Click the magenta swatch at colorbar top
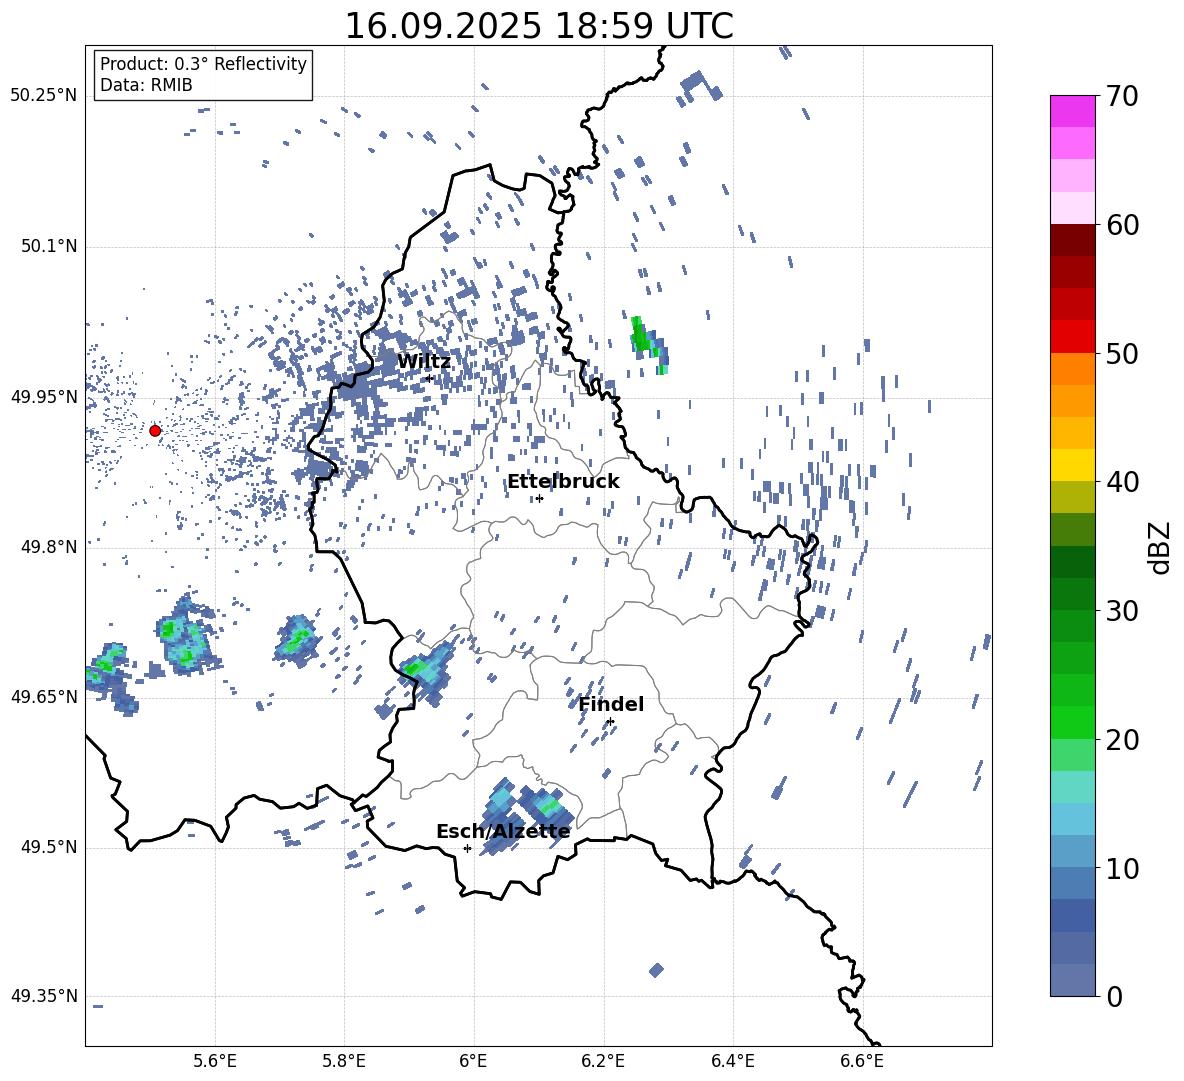The height and width of the screenshot is (1081, 1184). pyautogui.click(x=1072, y=112)
